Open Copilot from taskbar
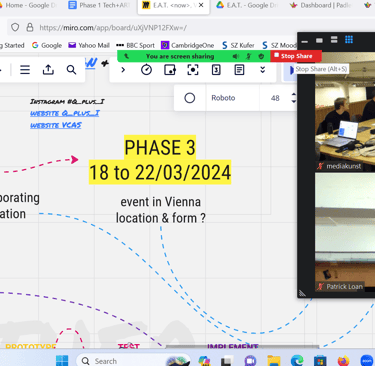This screenshot has width=375, height=366. (204, 361)
